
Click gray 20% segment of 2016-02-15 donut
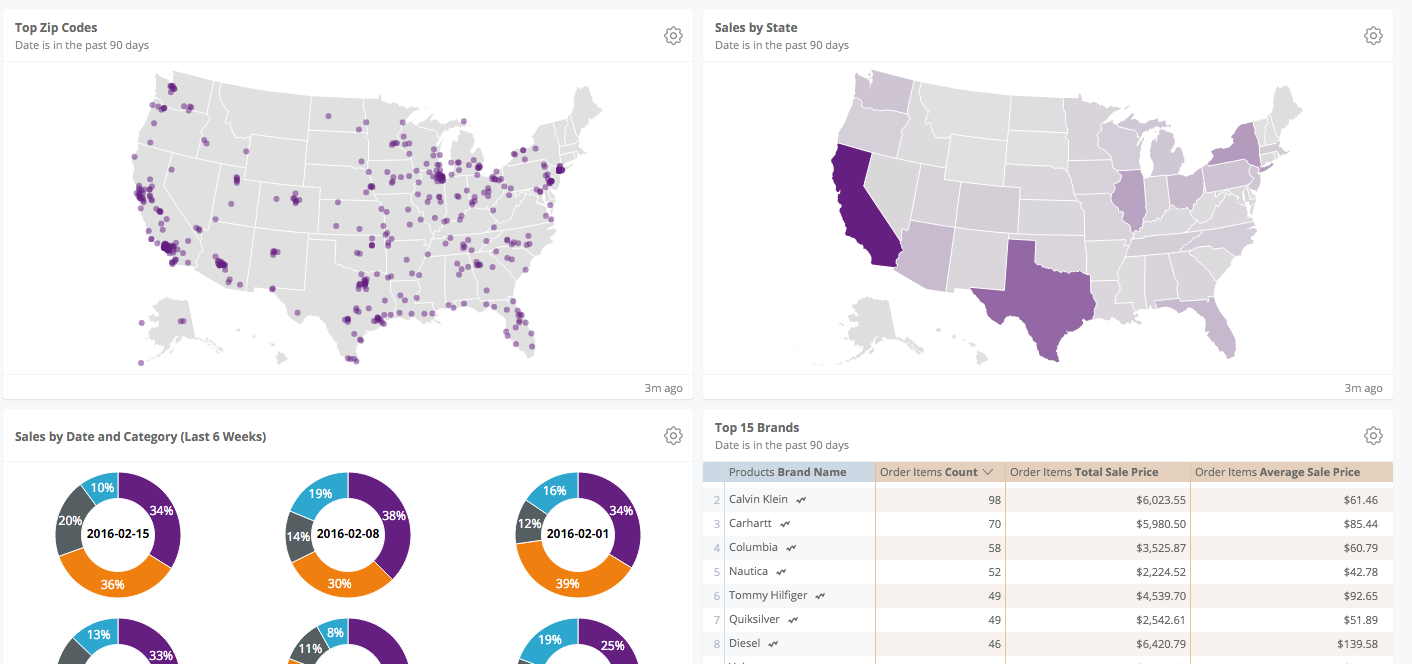[69, 521]
